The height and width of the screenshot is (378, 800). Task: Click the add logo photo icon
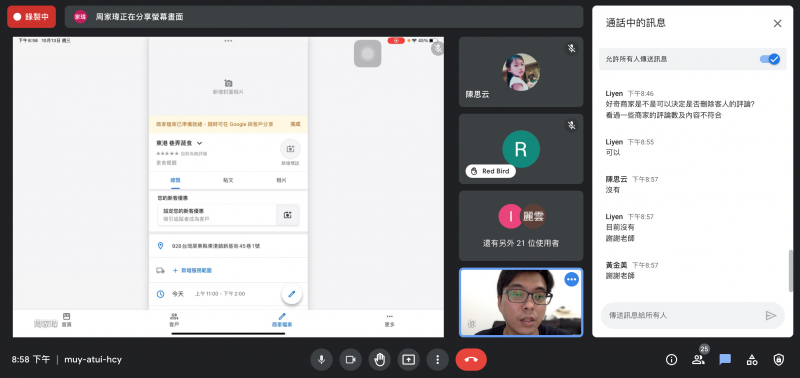[x=290, y=149]
